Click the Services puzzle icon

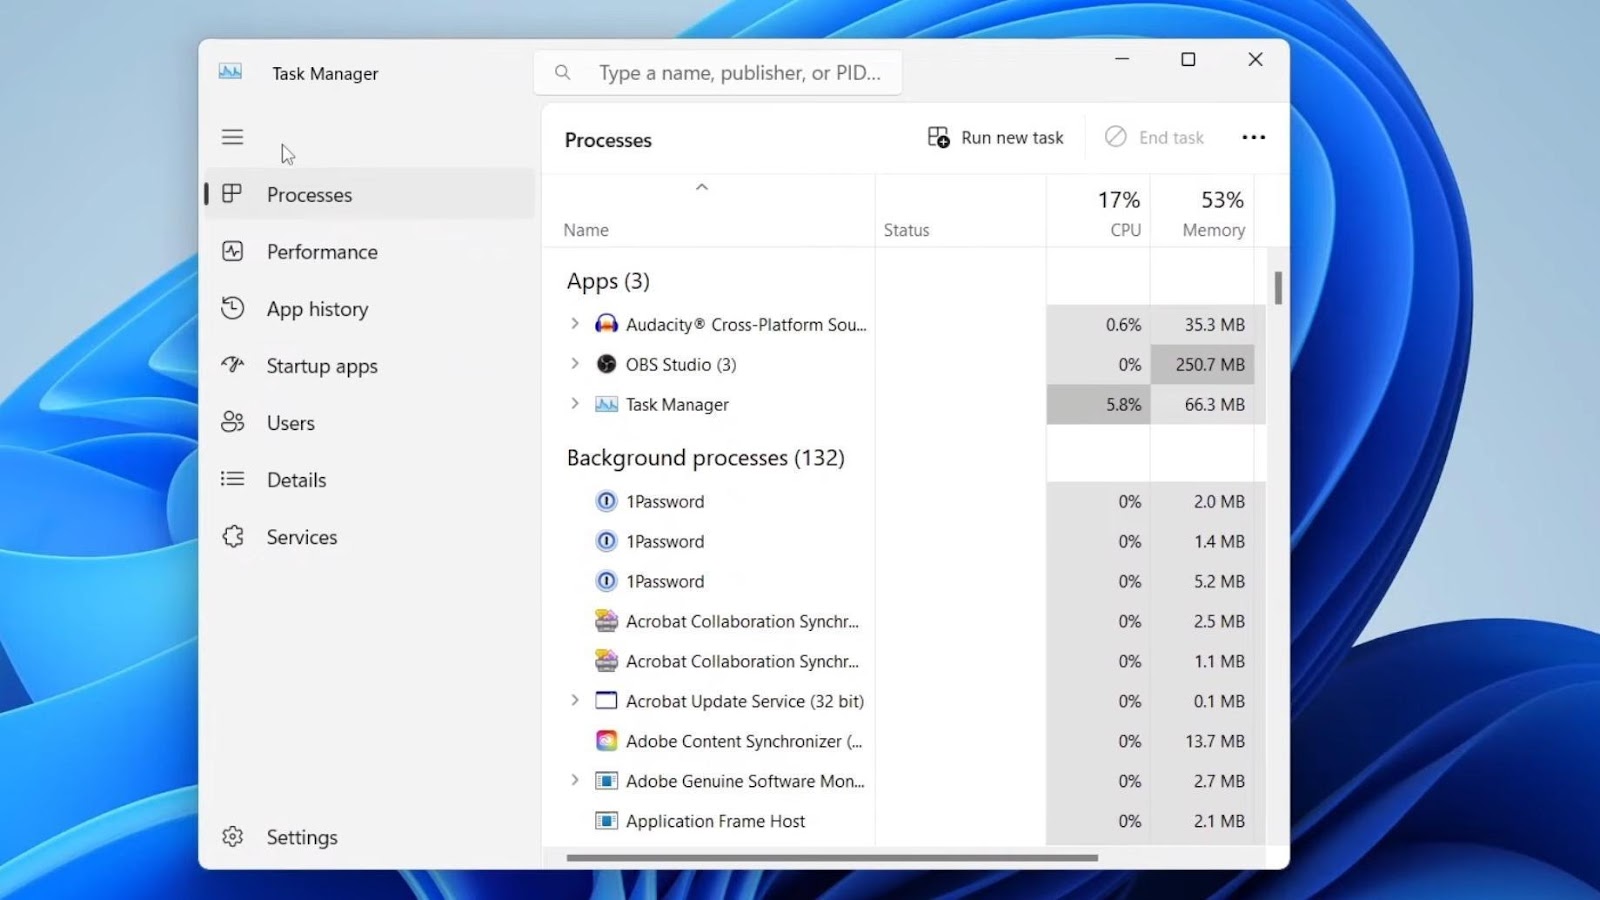(232, 536)
